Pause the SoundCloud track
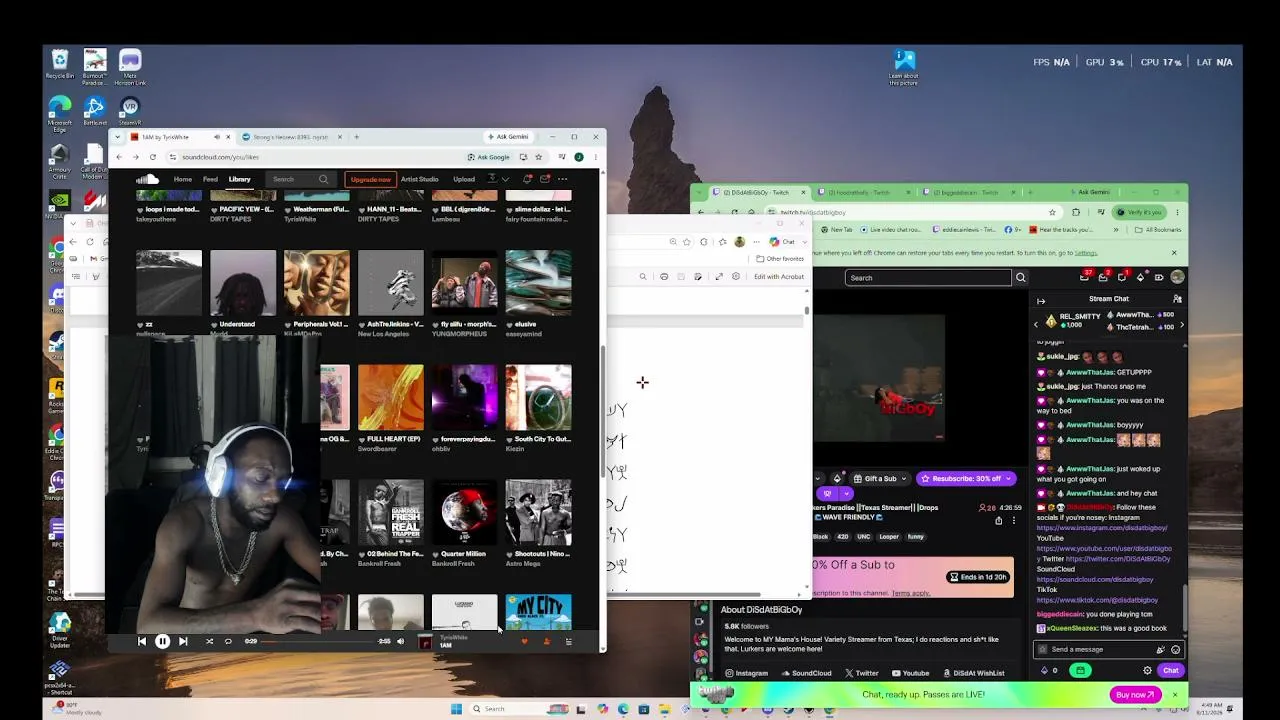 coord(162,641)
